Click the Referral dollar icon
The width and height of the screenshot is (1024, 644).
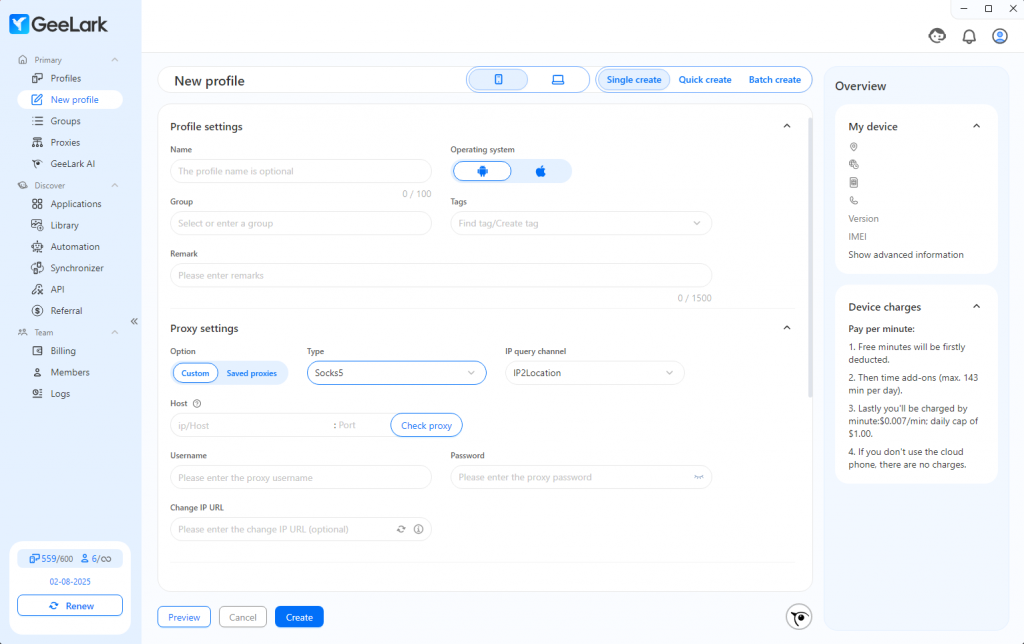point(37,311)
